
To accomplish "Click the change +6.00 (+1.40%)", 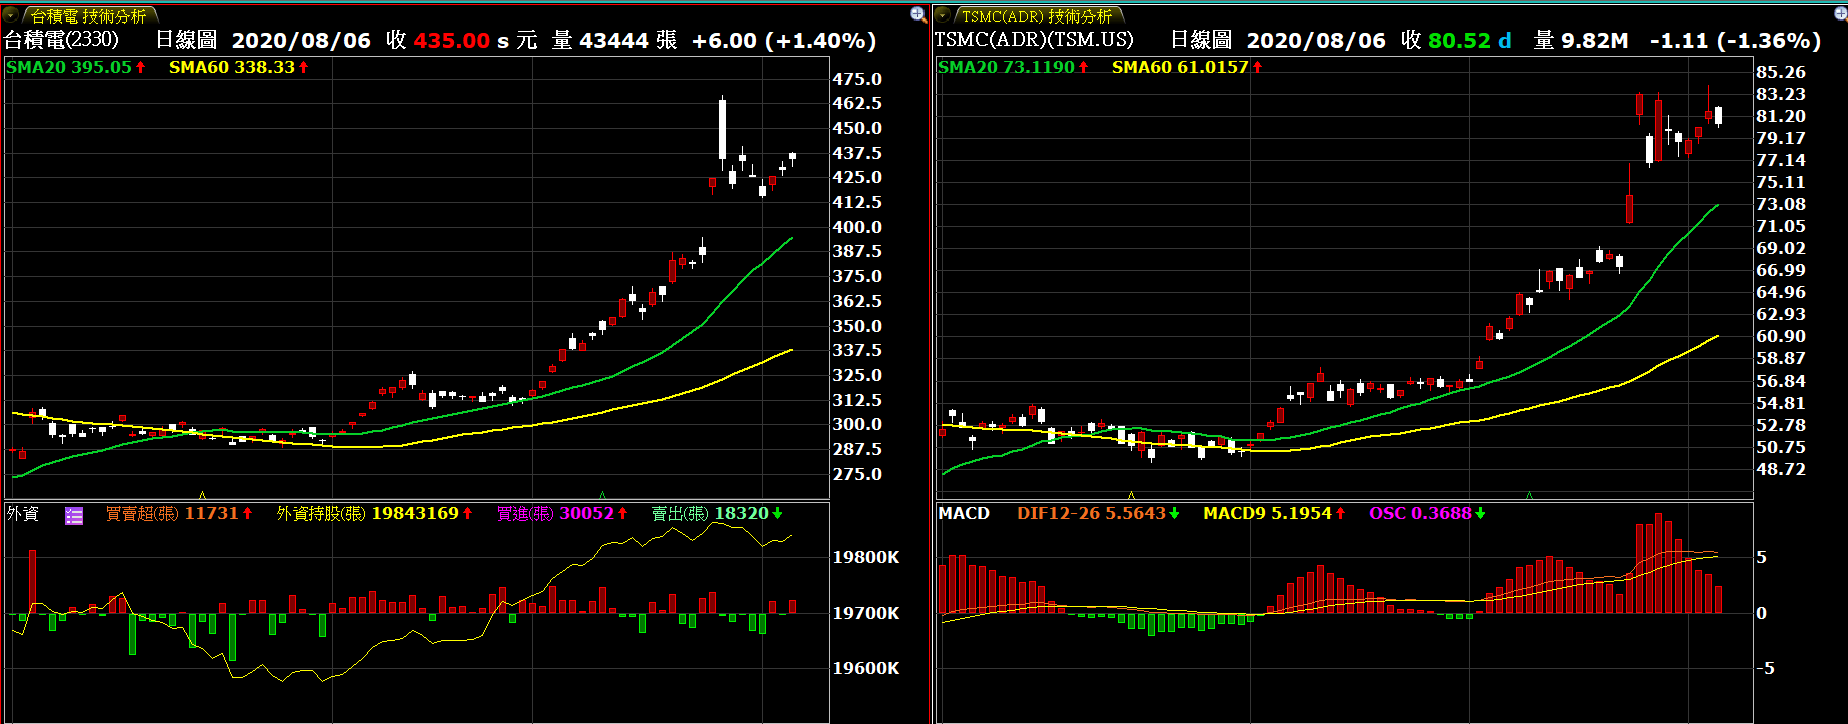I will point(784,41).
